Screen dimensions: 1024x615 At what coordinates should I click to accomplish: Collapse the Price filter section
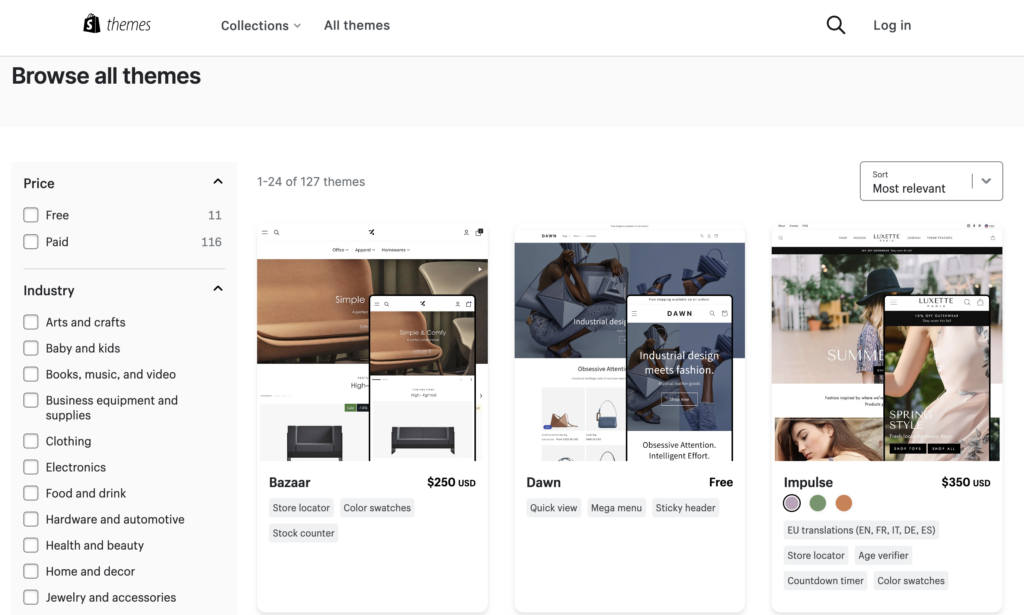point(218,181)
